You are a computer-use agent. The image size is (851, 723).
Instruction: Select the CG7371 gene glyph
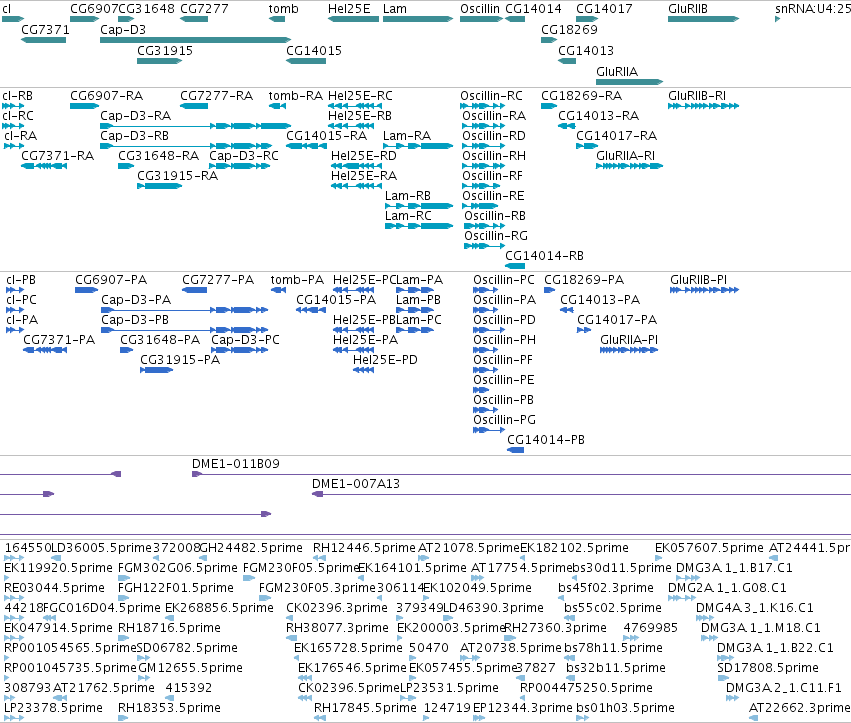click(43, 40)
